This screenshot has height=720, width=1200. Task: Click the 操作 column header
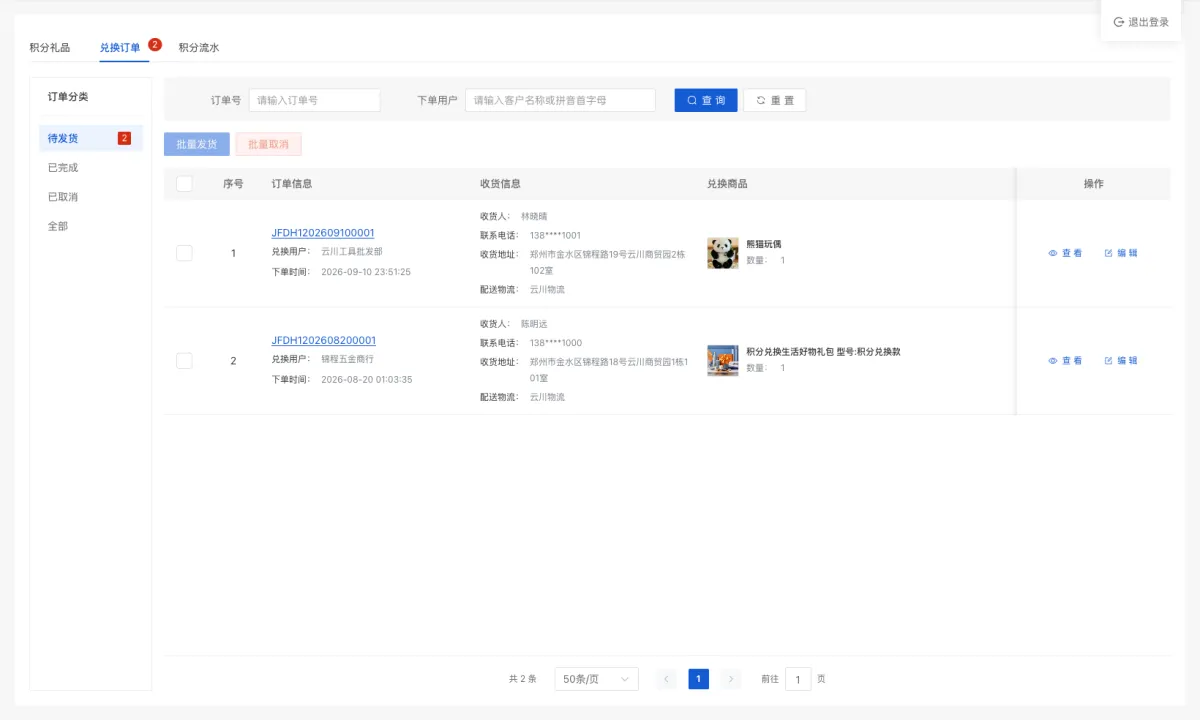click(1094, 184)
